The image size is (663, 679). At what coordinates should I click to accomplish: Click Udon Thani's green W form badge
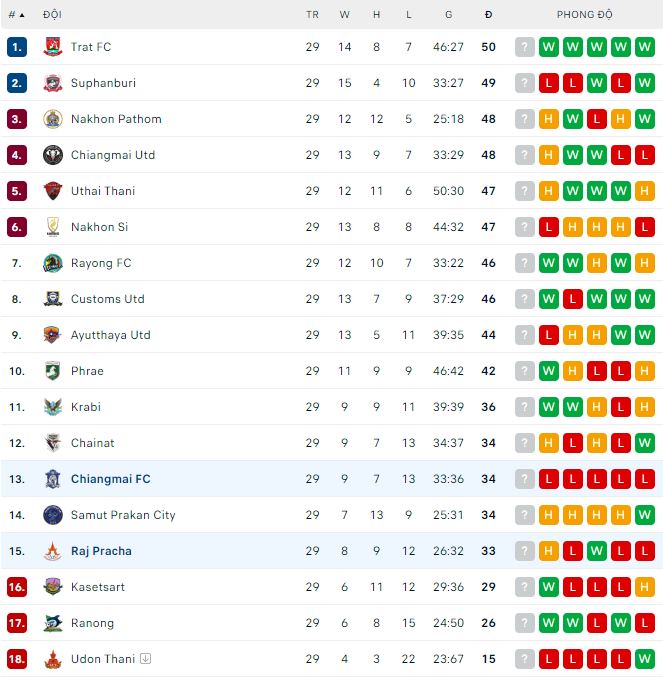point(645,659)
